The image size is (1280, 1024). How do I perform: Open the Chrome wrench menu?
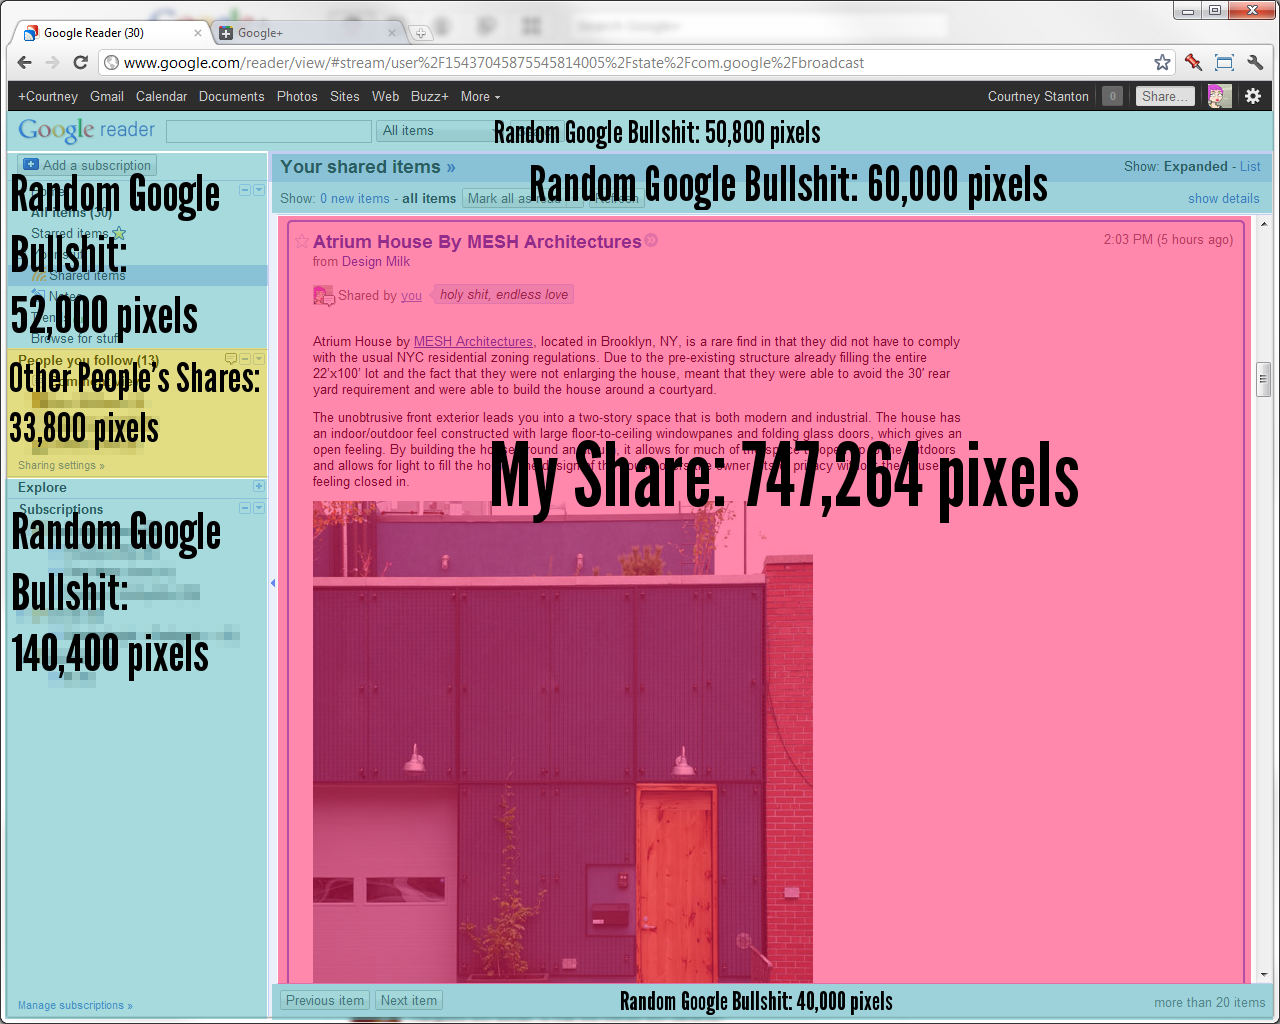point(1256,62)
